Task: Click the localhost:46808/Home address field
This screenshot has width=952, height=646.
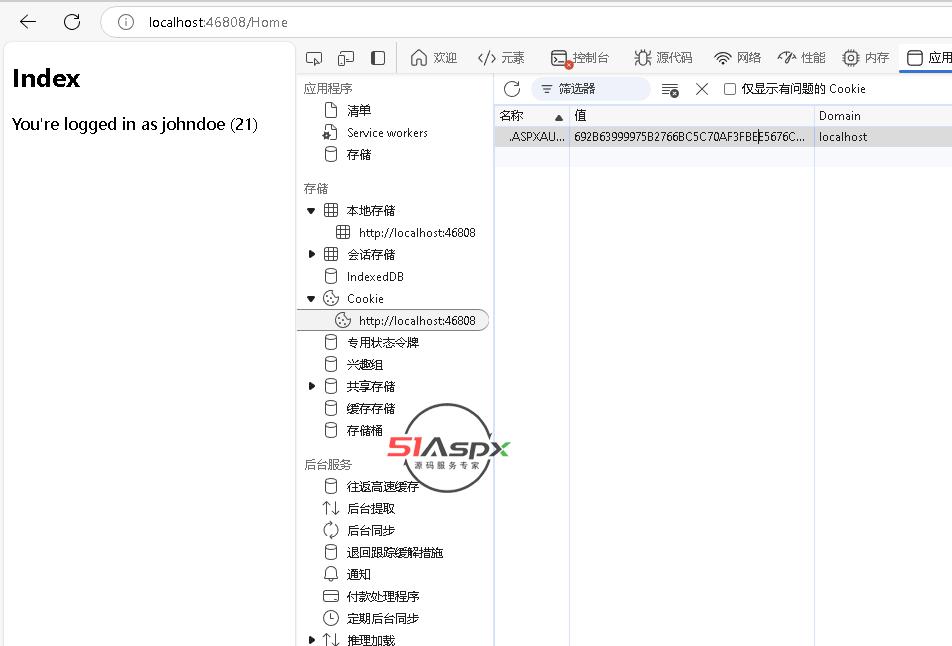Action: point(218,22)
